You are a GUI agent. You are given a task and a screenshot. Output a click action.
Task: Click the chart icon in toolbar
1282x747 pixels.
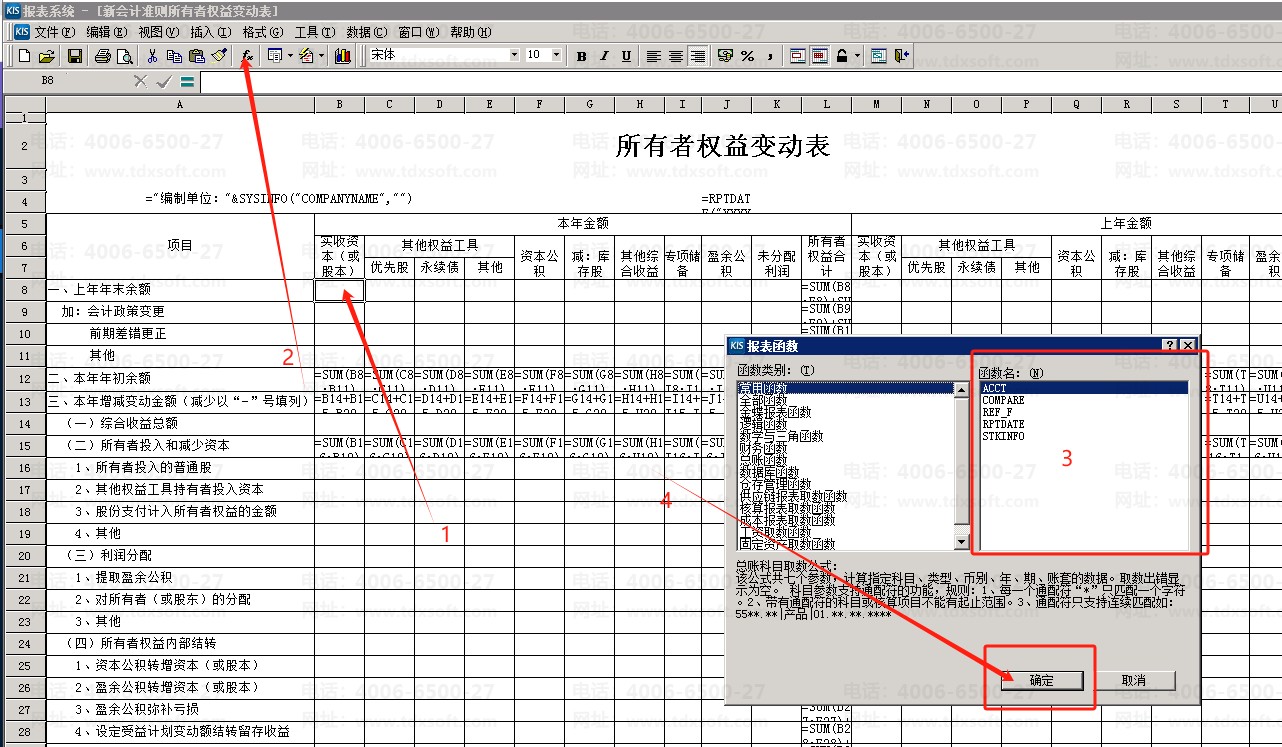click(343, 56)
